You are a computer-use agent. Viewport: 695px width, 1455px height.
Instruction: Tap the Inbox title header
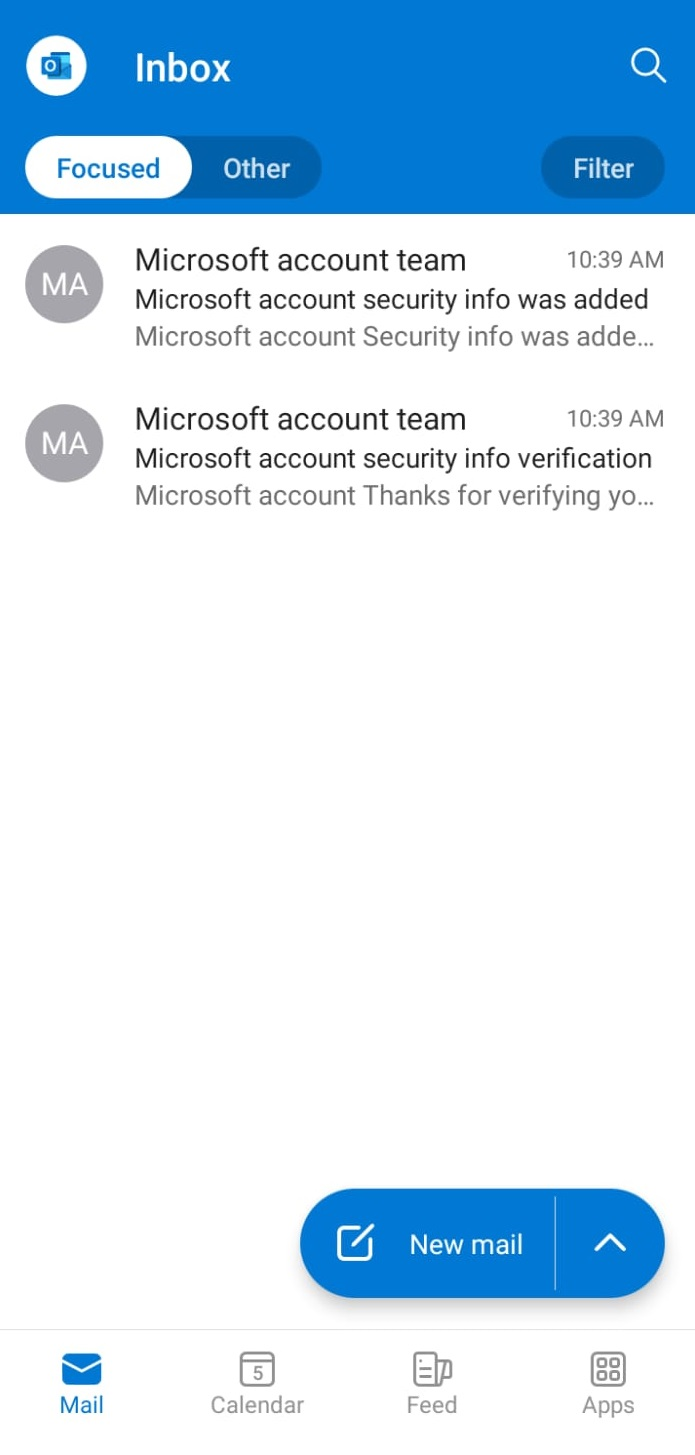point(183,67)
